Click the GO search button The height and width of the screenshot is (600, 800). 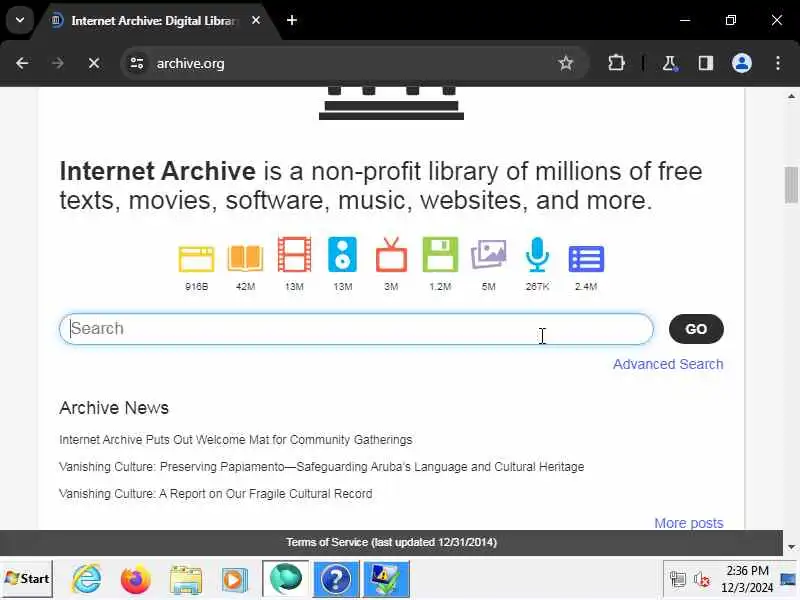click(x=696, y=329)
